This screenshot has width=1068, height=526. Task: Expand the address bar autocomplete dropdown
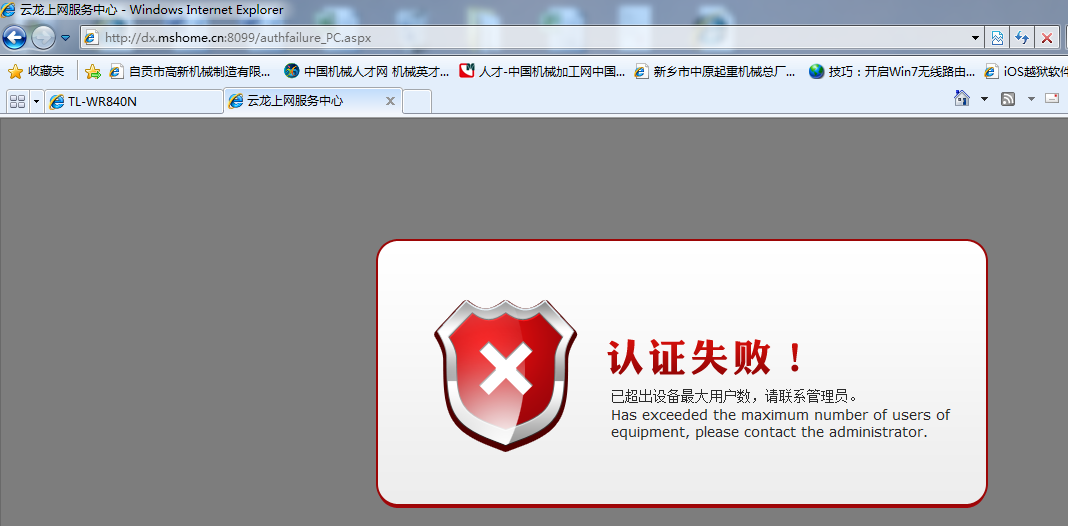[x=975, y=37]
